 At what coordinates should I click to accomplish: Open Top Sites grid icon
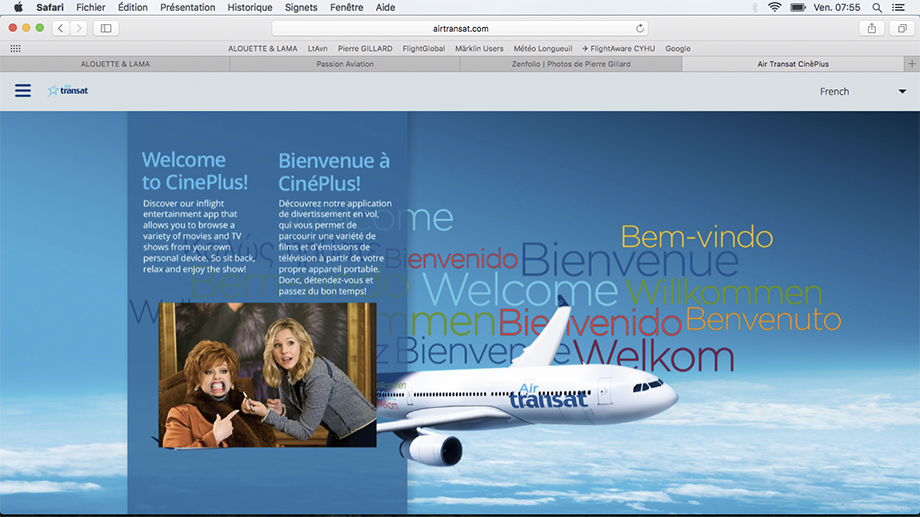coord(15,49)
